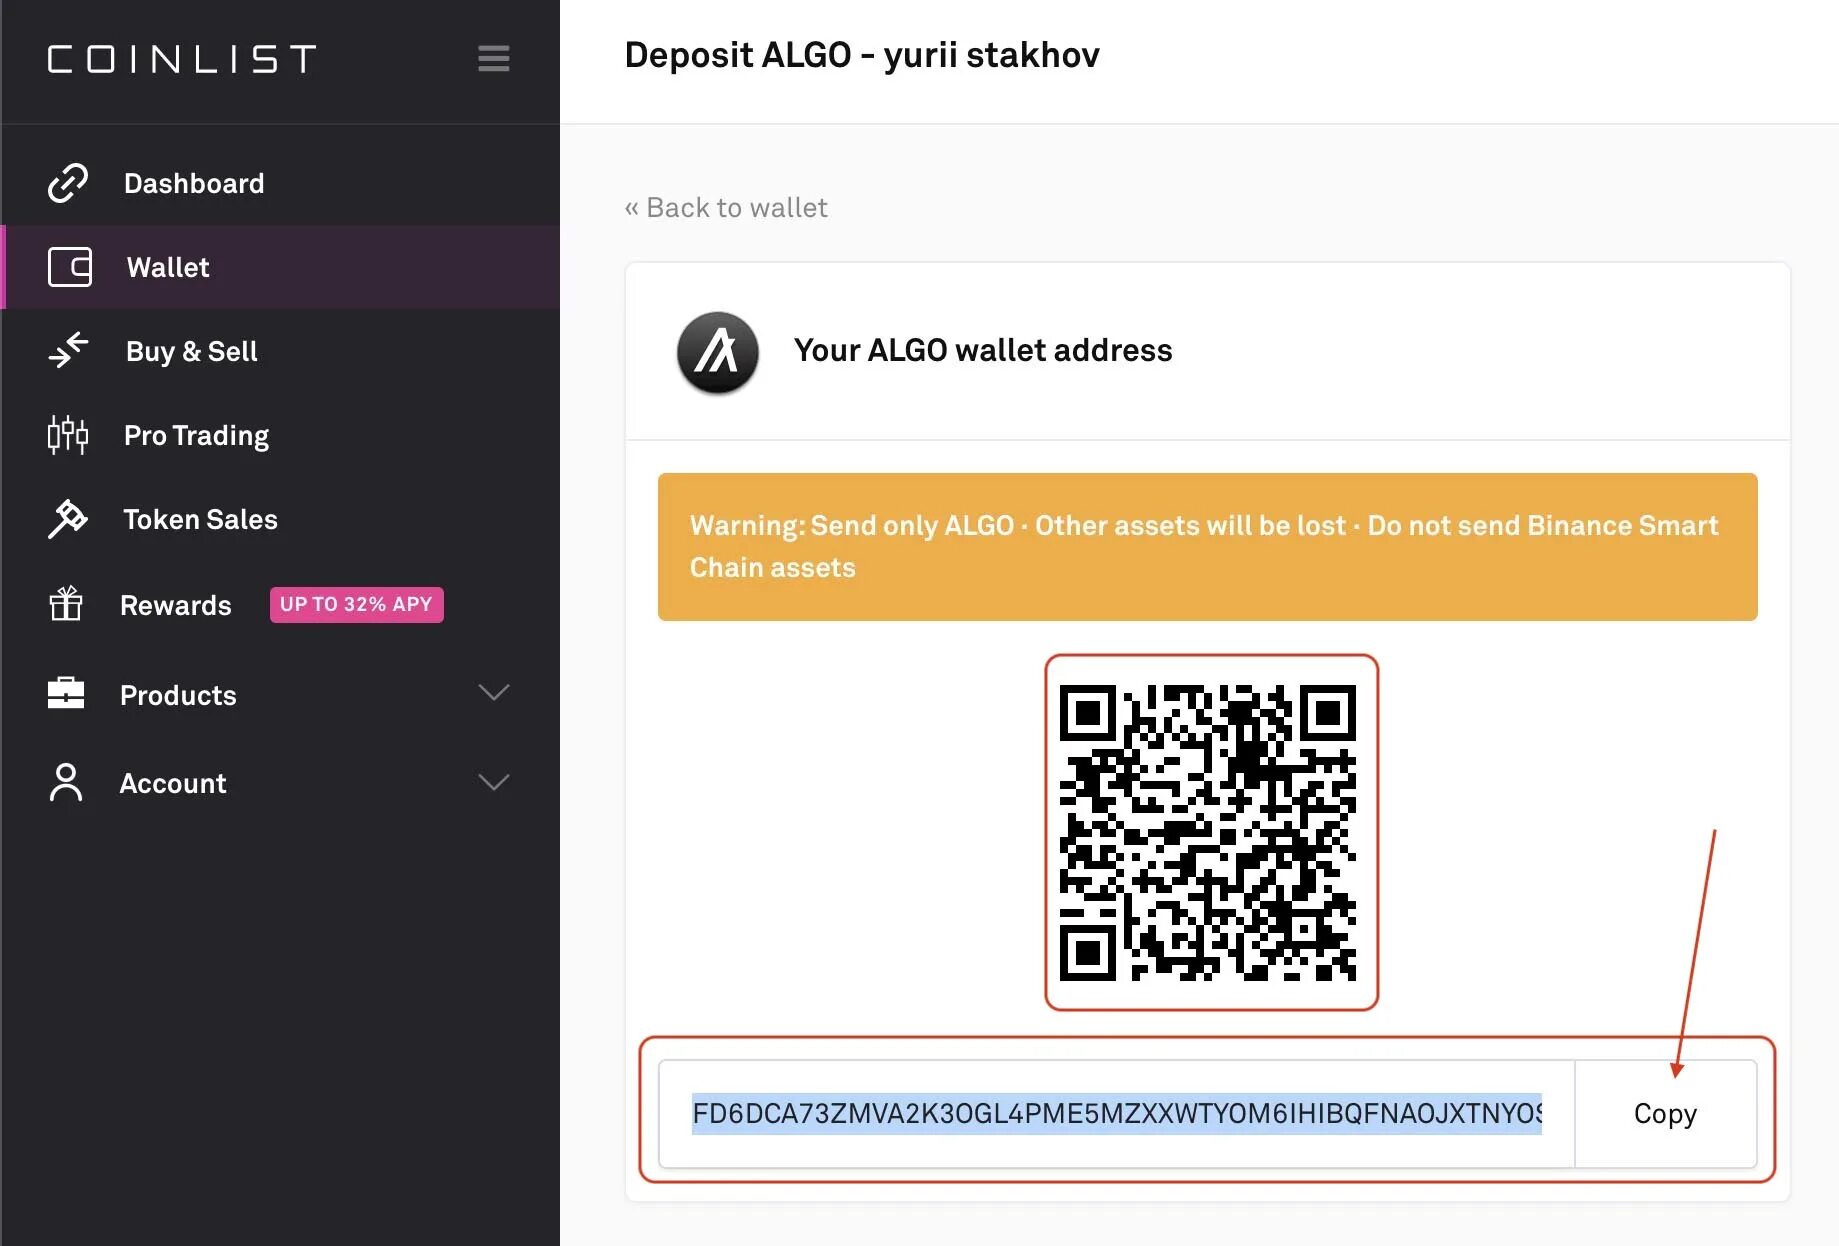Click the ALGO coin logo
This screenshot has width=1839, height=1246.
[x=717, y=353]
